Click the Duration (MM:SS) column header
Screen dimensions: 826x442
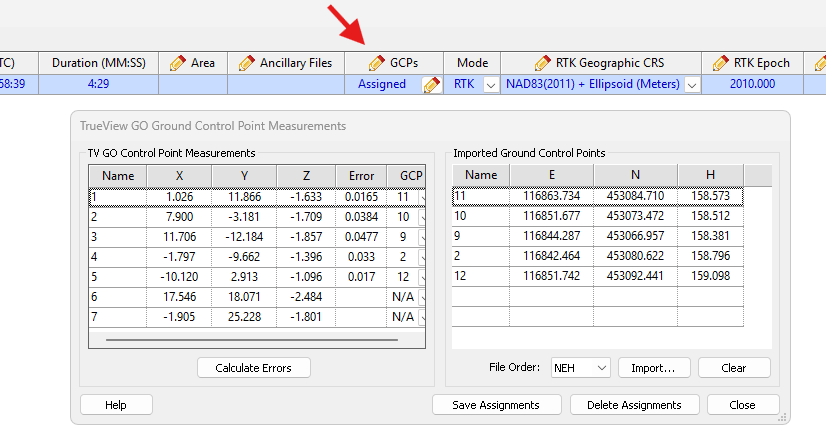pyautogui.click(x=99, y=63)
